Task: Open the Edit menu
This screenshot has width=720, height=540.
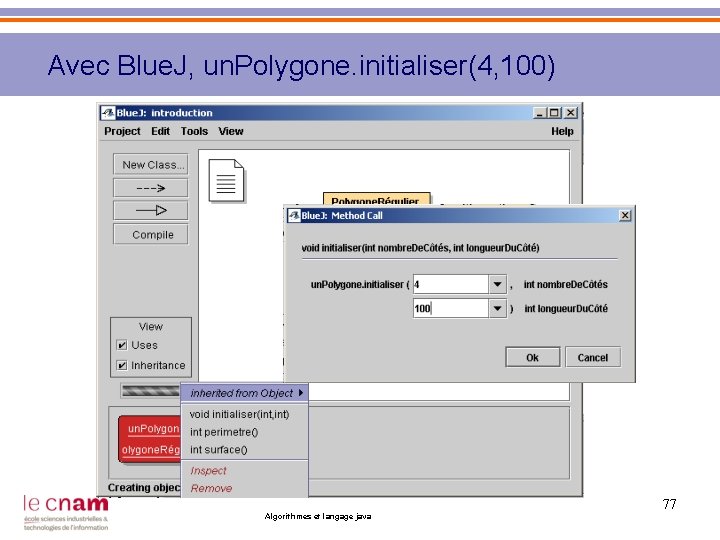Action: point(160,131)
